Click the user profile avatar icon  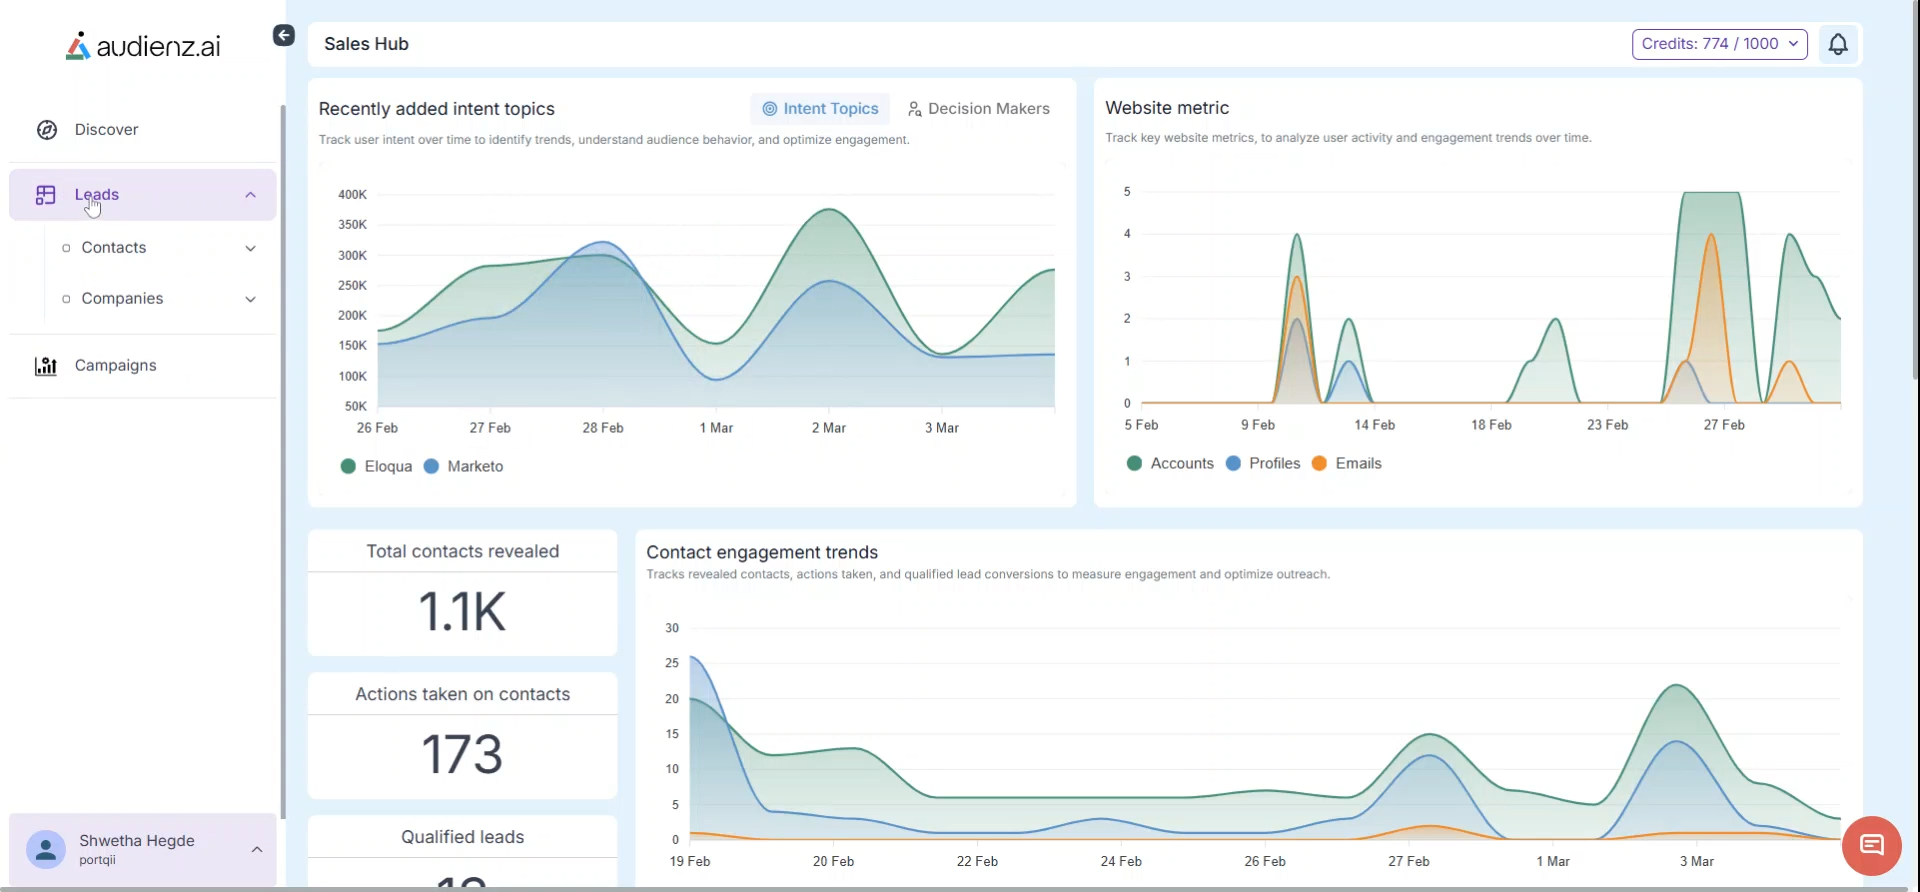[46, 849]
